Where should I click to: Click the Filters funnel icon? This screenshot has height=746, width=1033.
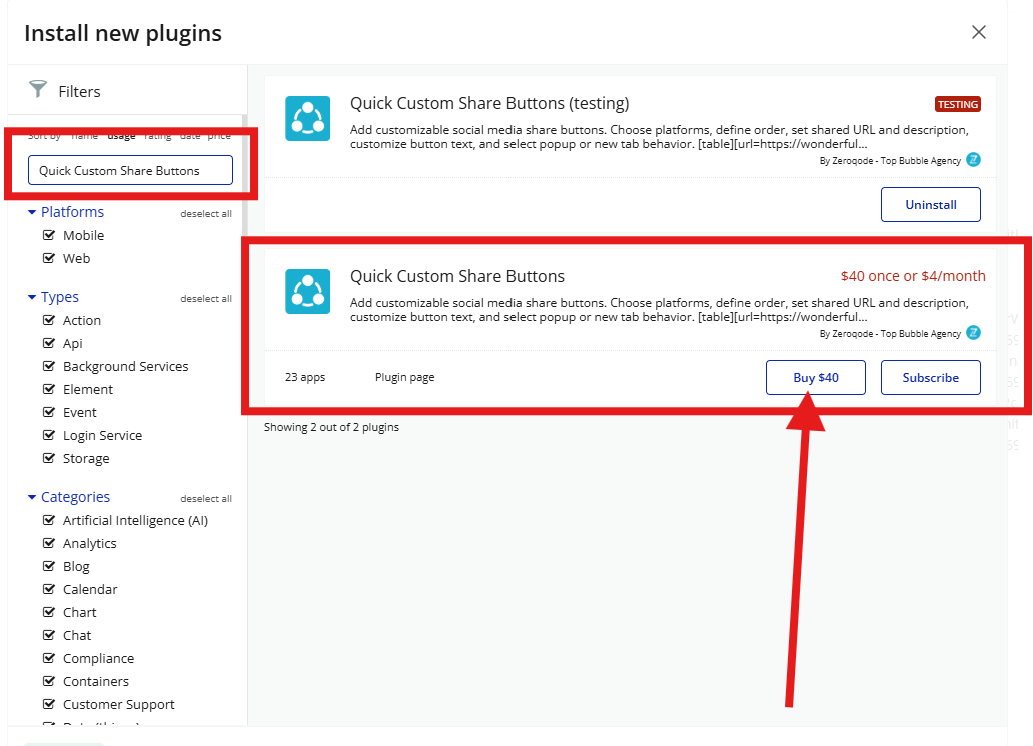coord(38,88)
